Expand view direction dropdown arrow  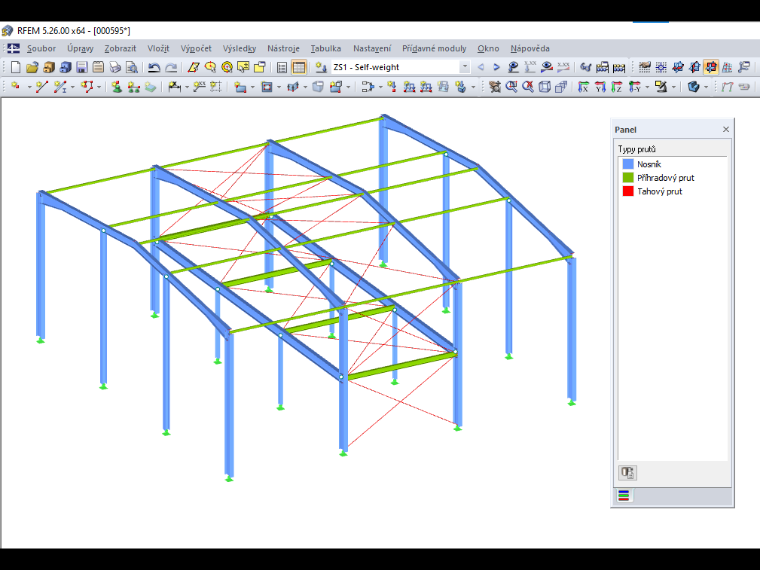(647, 87)
